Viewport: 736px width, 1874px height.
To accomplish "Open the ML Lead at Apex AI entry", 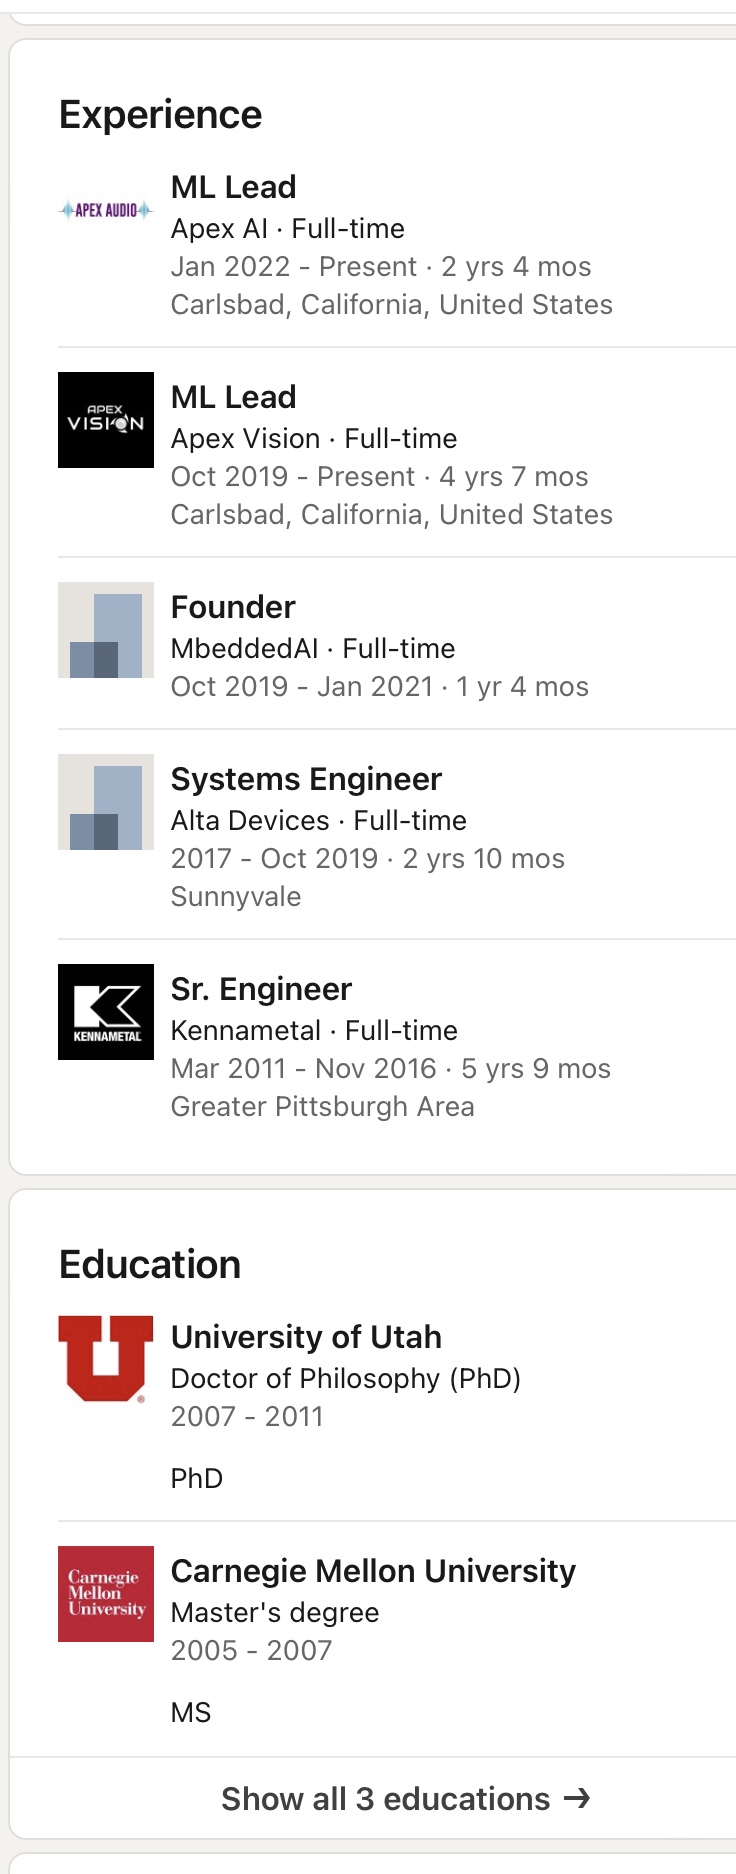I will click(x=234, y=187).
